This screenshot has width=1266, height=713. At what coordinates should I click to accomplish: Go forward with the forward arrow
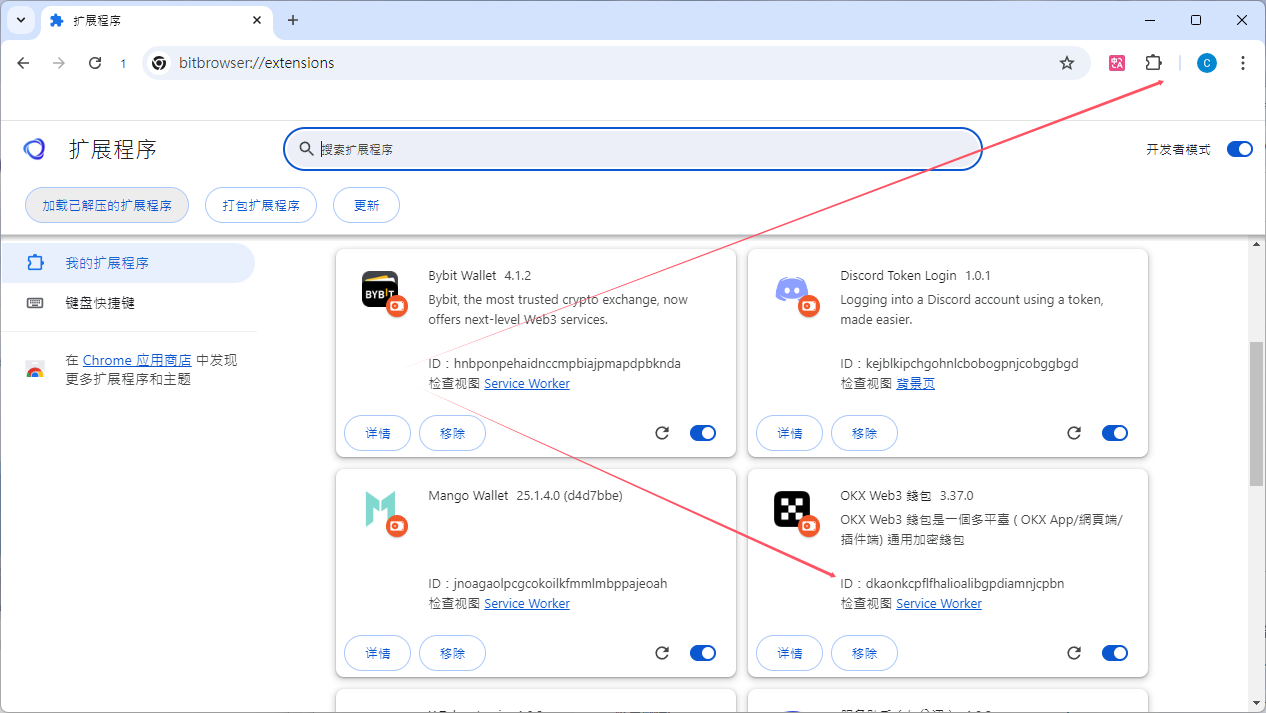[x=59, y=63]
